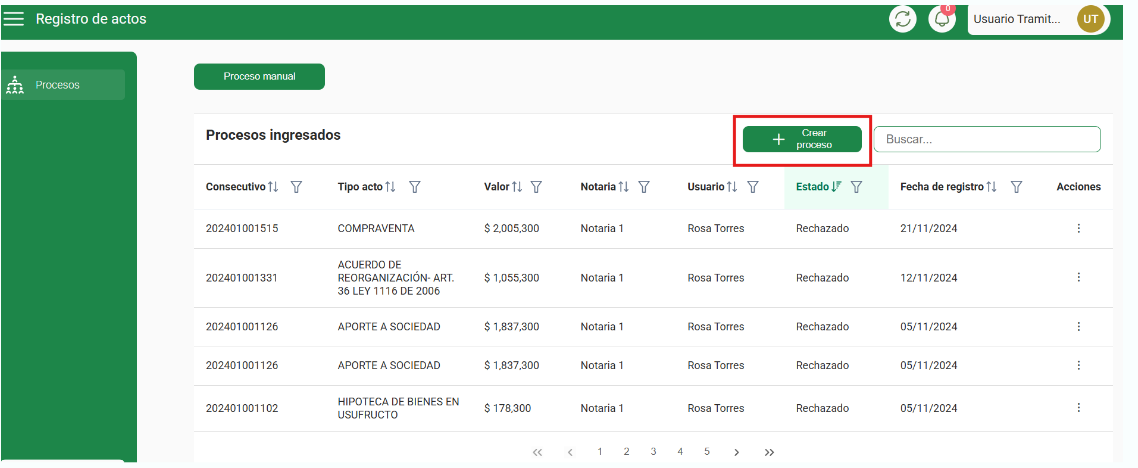Focus the Buscar search field

click(x=987, y=139)
